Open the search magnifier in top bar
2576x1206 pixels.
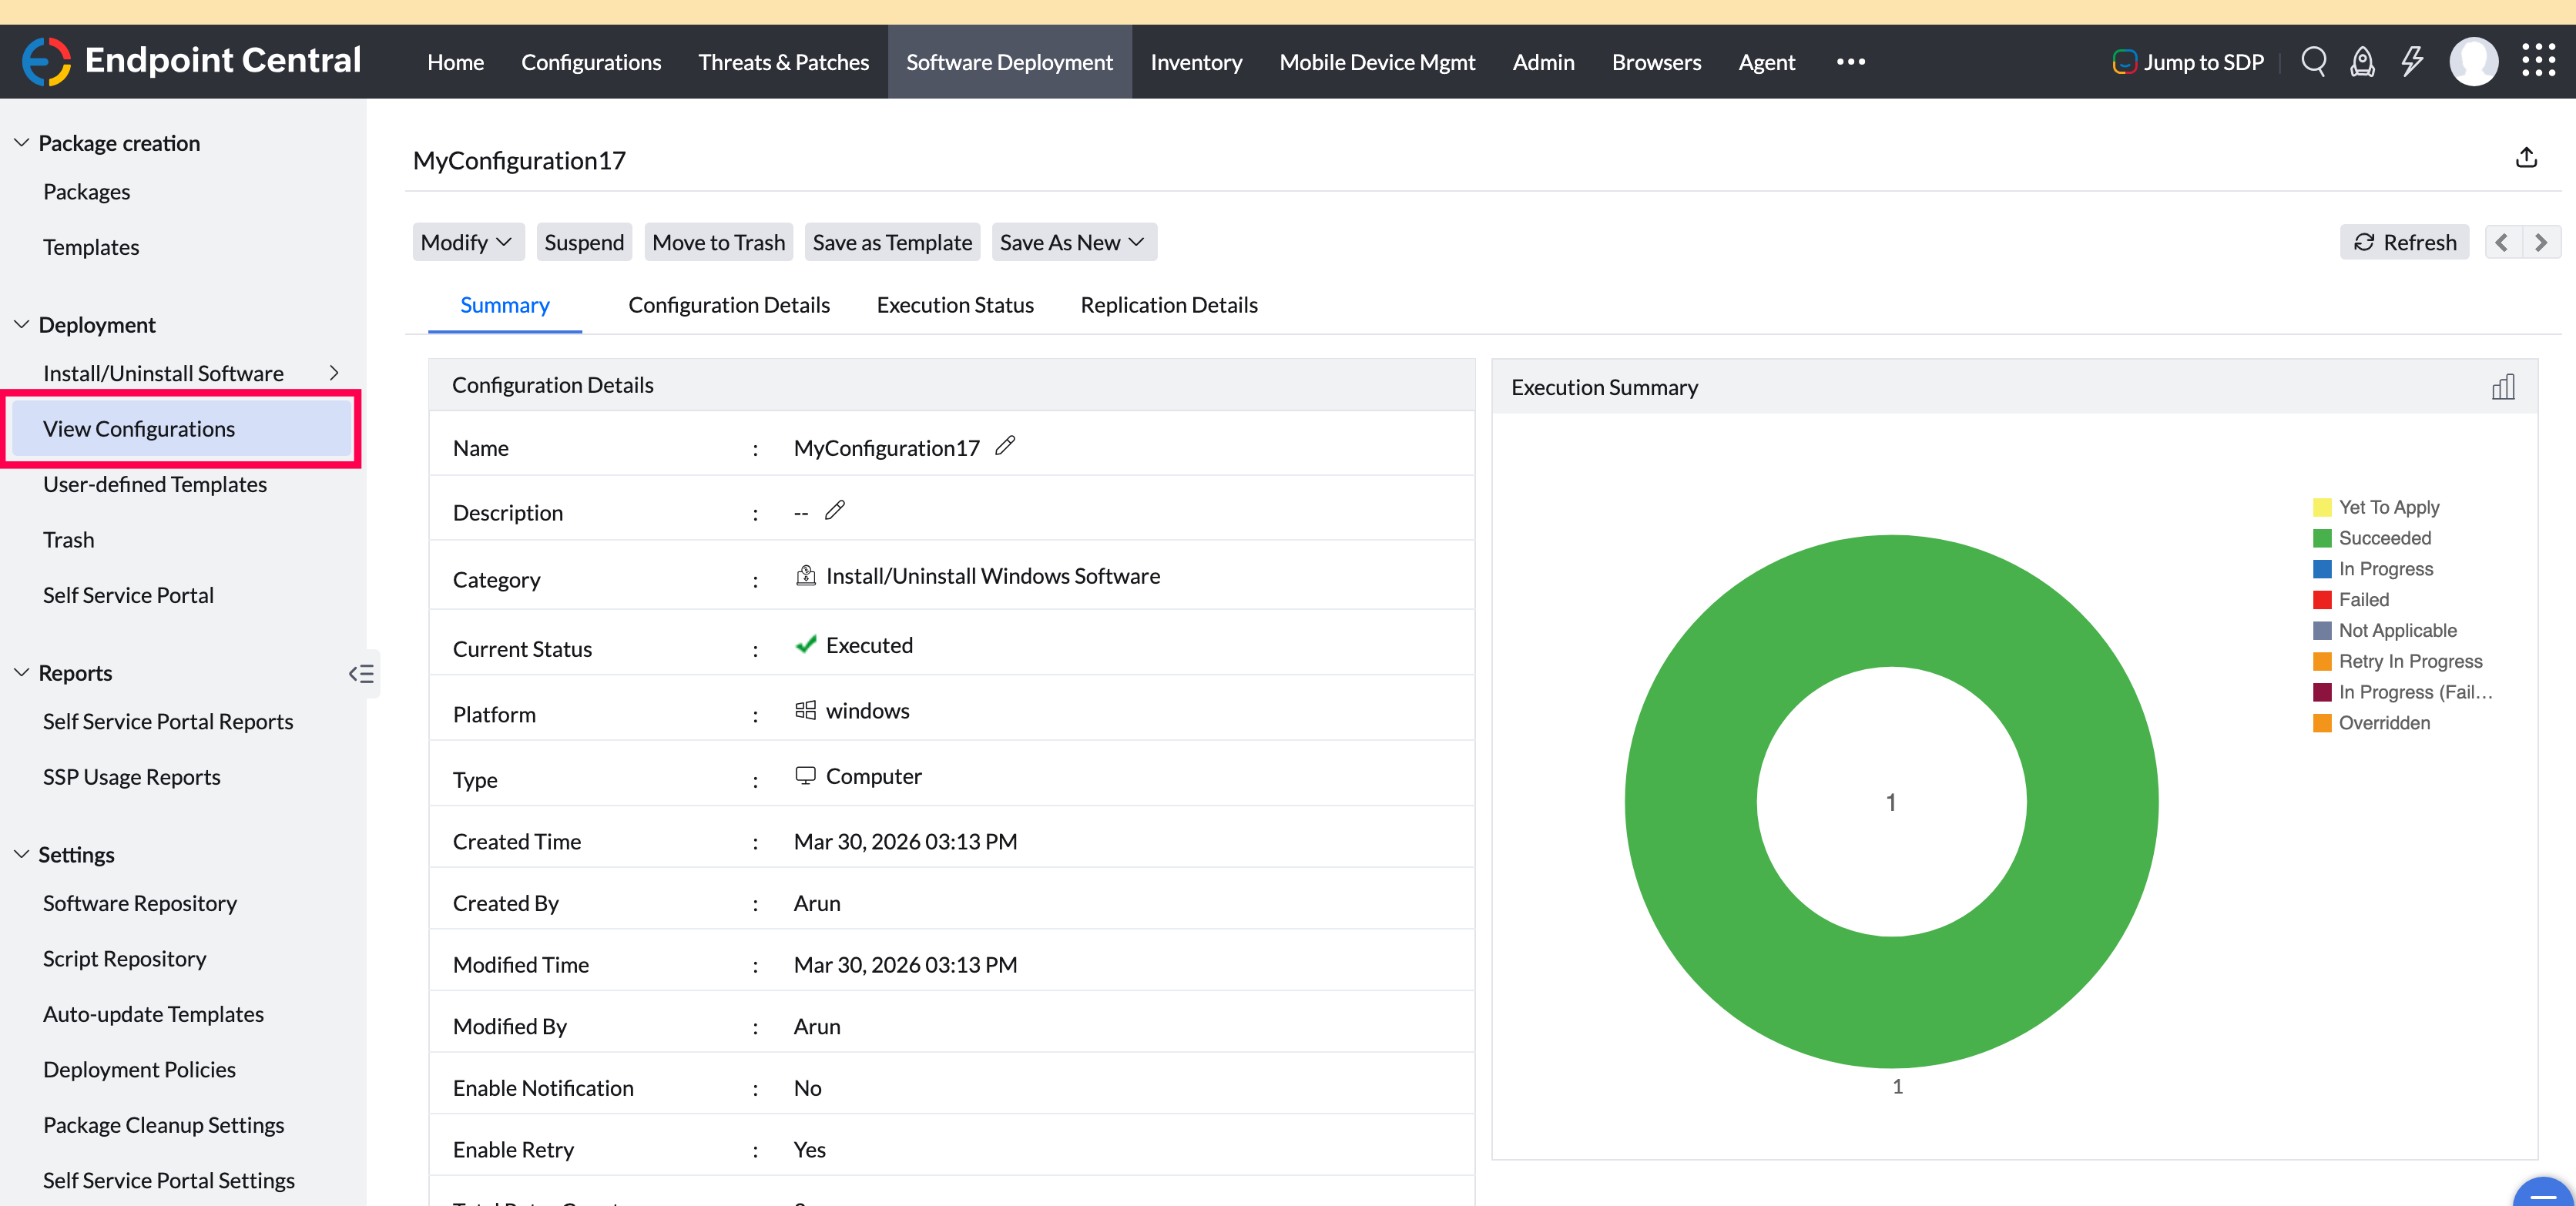[x=2313, y=62]
